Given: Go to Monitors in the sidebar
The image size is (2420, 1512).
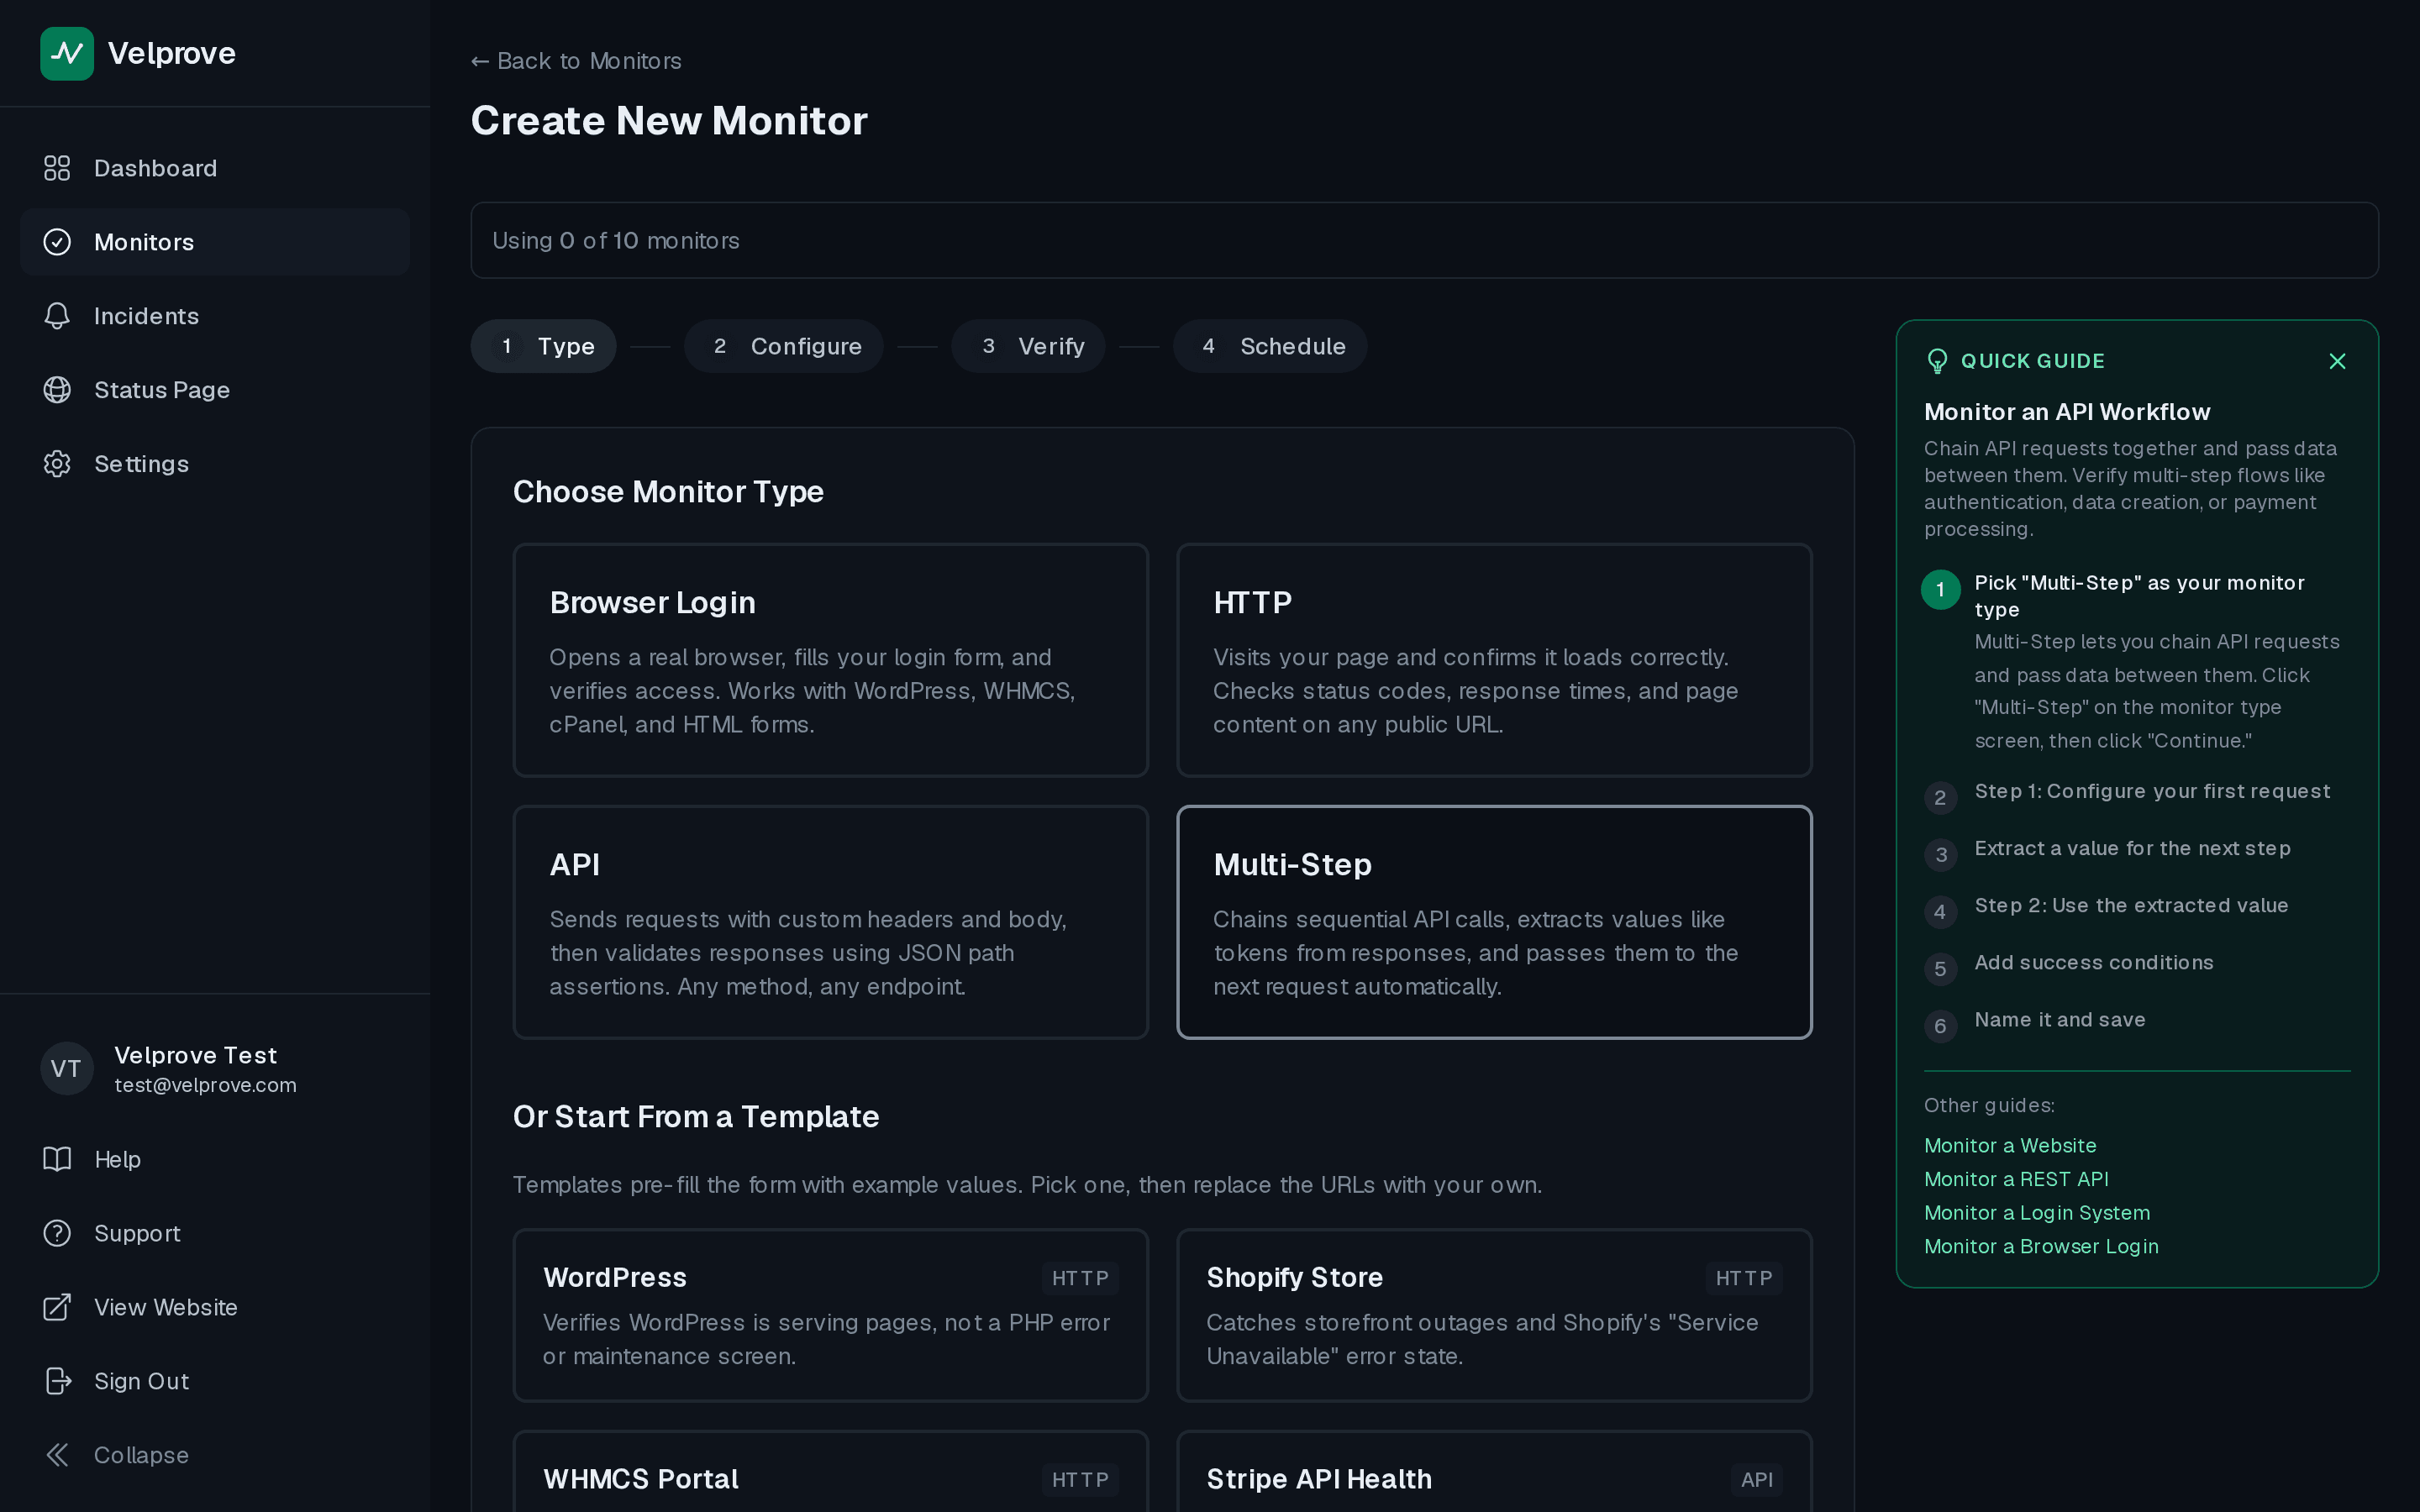Looking at the screenshot, I should point(215,242).
